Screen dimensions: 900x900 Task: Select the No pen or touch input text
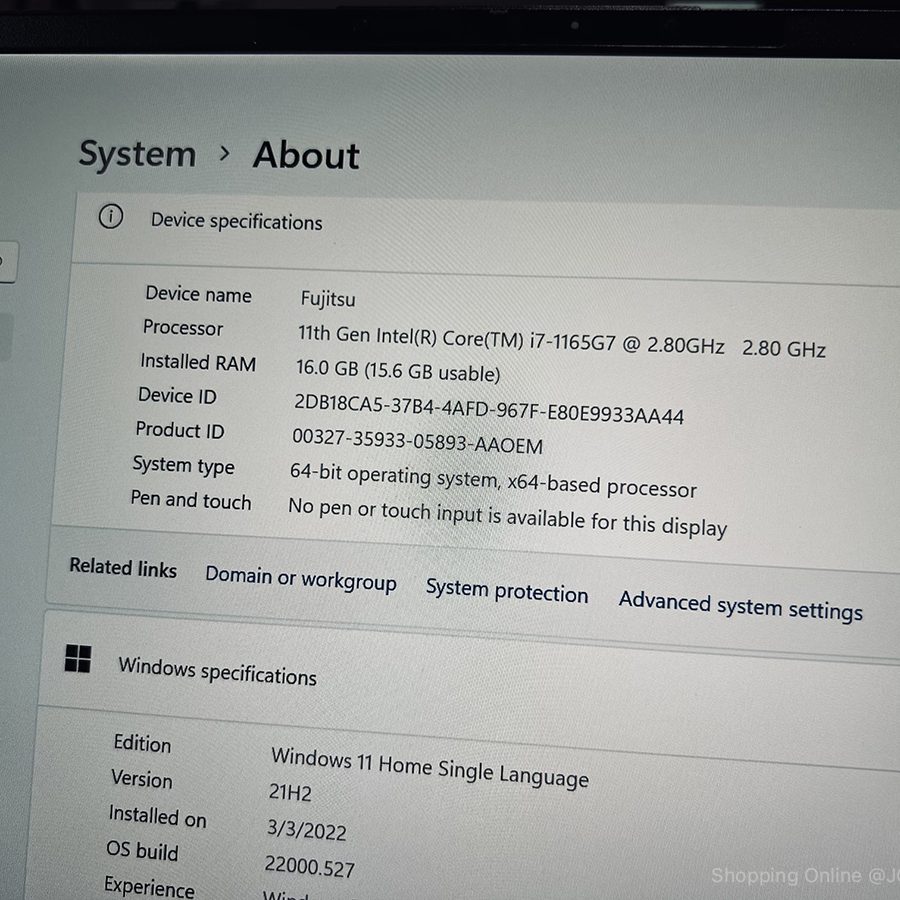click(x=507, y=518)
